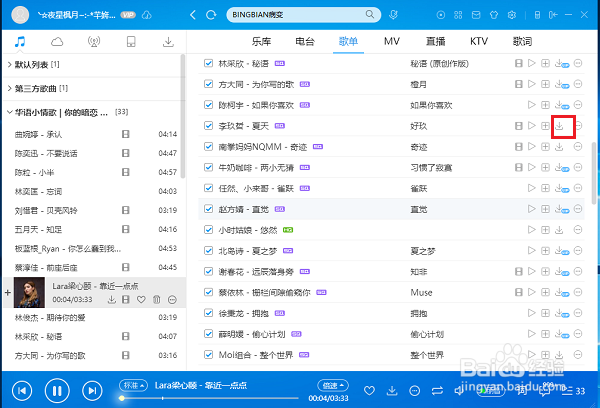Open the apps grid icon in title bar
This screenshot has width=600, height=408.
[458, 15]
